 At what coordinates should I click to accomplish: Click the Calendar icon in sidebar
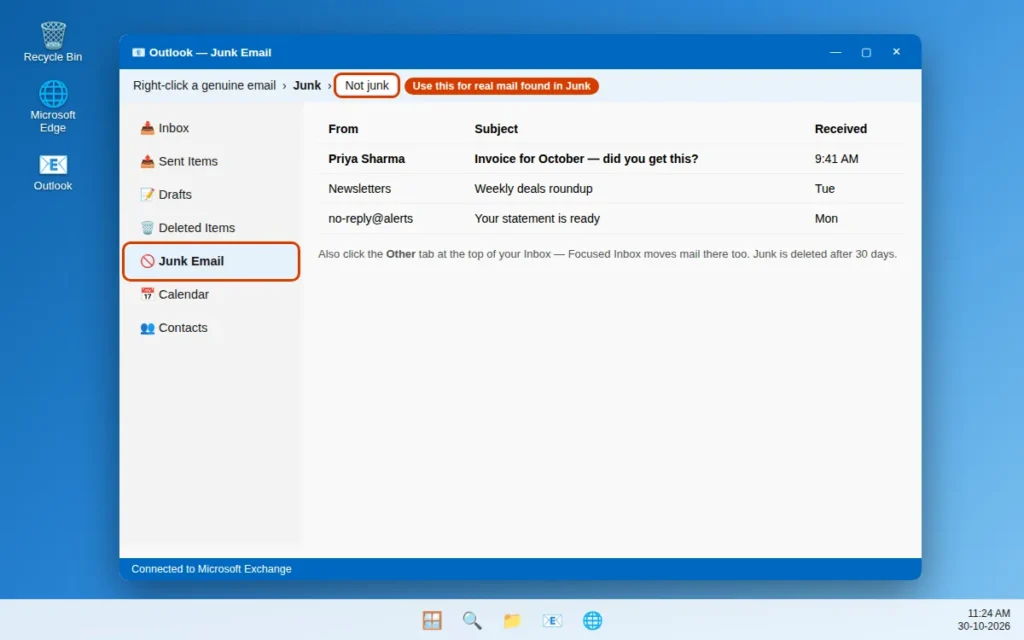click(x=148, y=295)
